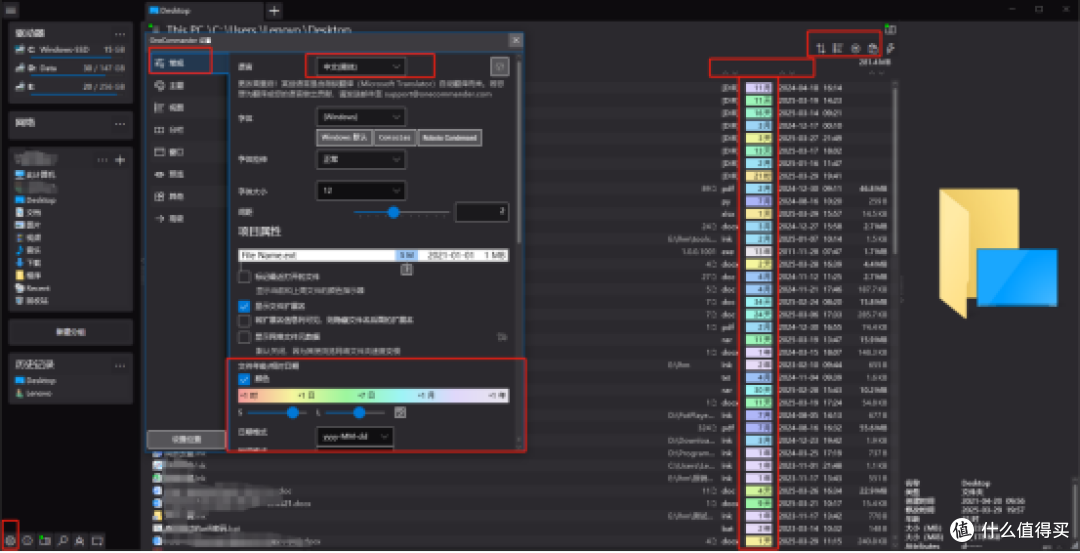The width and height of the screenshot is (1080, 553).
Task: Open OneCommander settings gear in bottom bar
Action: [x=10, y=541]
